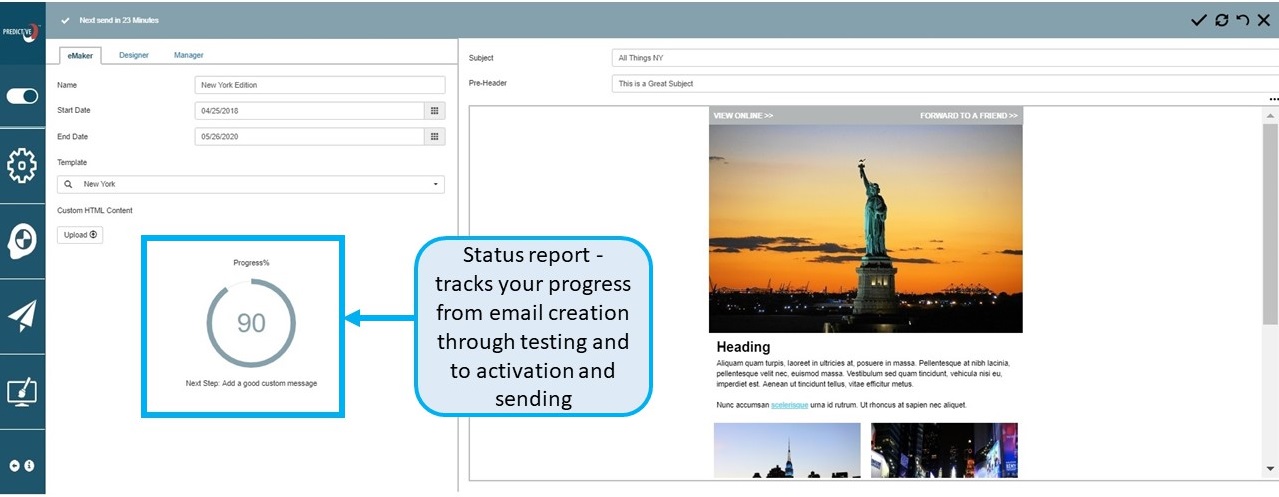Open the Start Date calendar picker
The image size is (1279, 497).
[434, 111]
